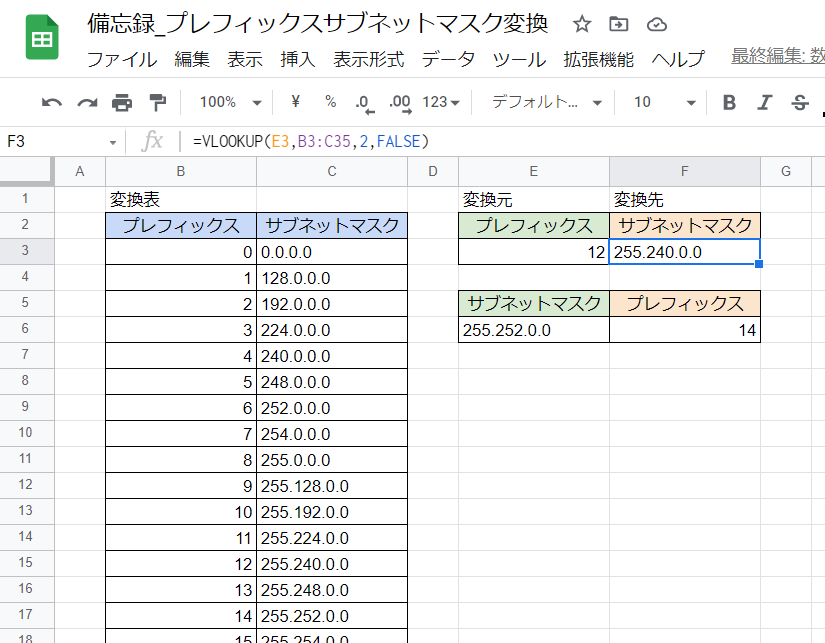
Task: Select cell with 変換表 label
Action: point(180,199)
